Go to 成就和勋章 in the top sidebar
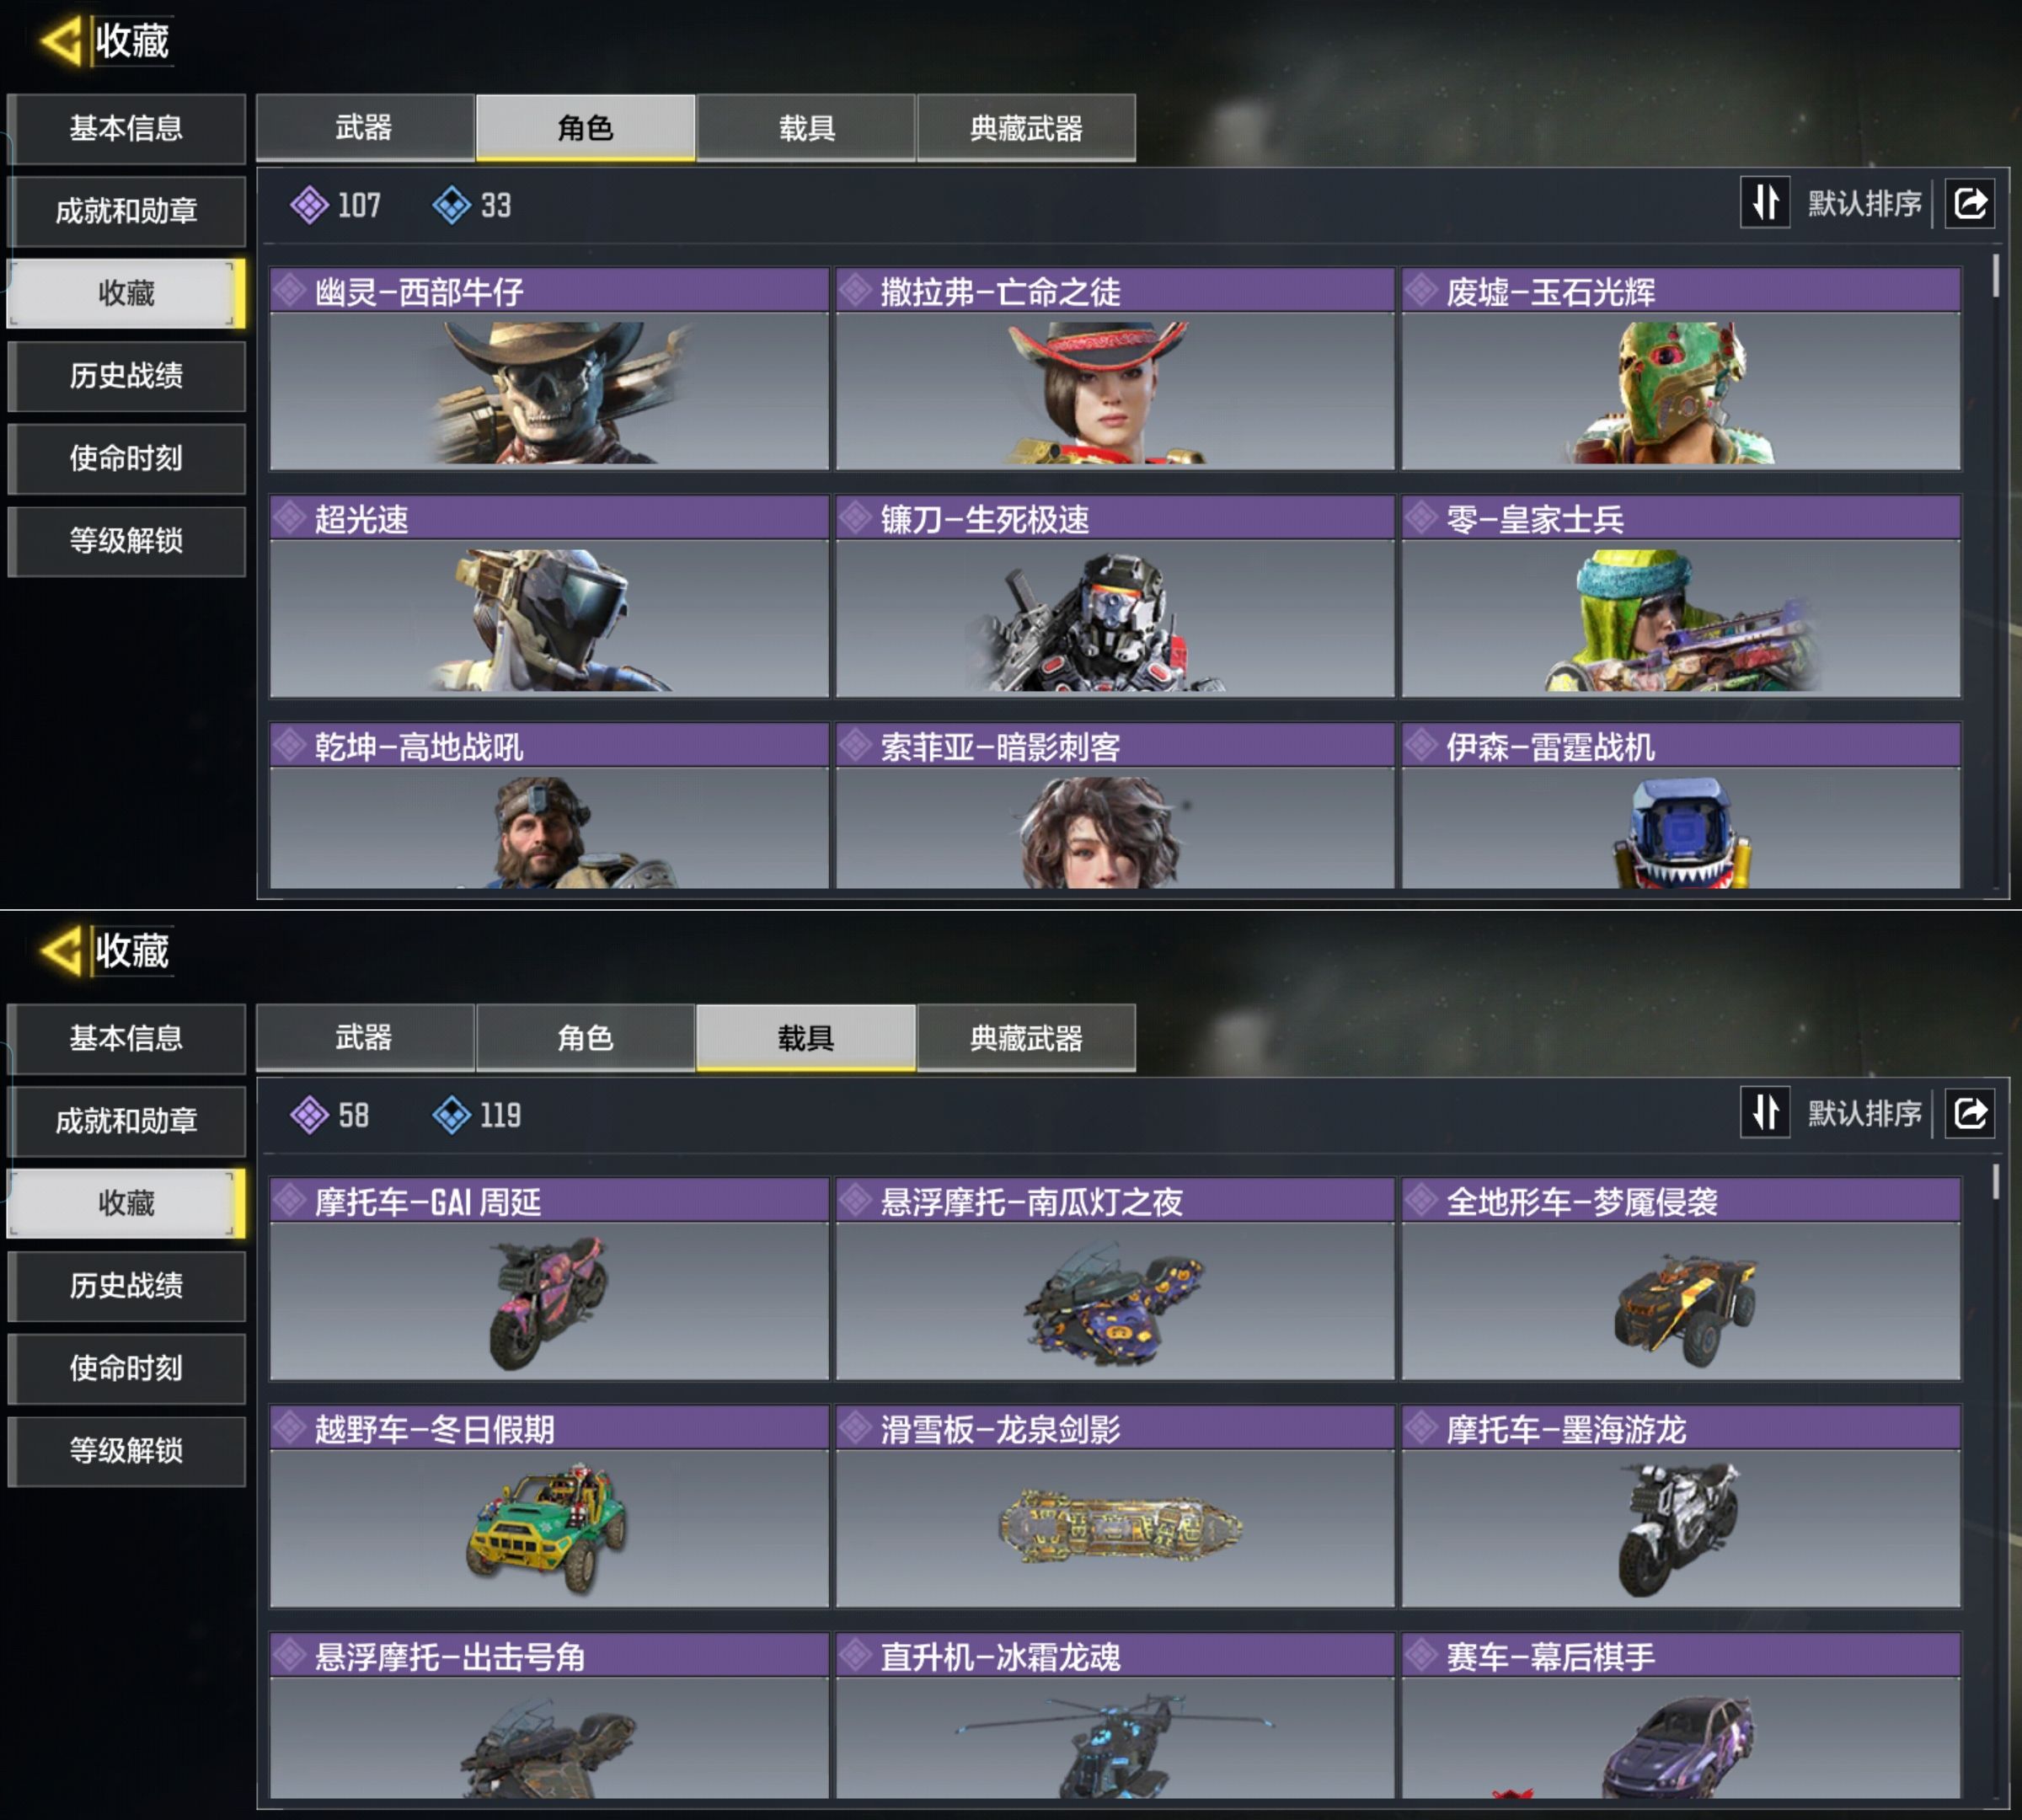 pos(126,211)
